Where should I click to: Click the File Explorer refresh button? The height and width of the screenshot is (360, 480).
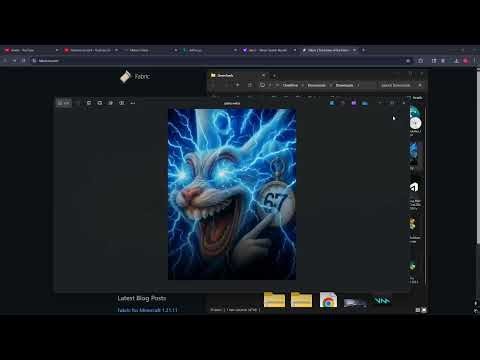250,85
